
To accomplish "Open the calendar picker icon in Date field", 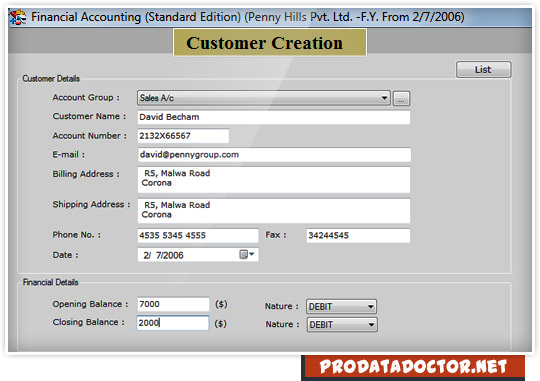I will tap(247, 255).
